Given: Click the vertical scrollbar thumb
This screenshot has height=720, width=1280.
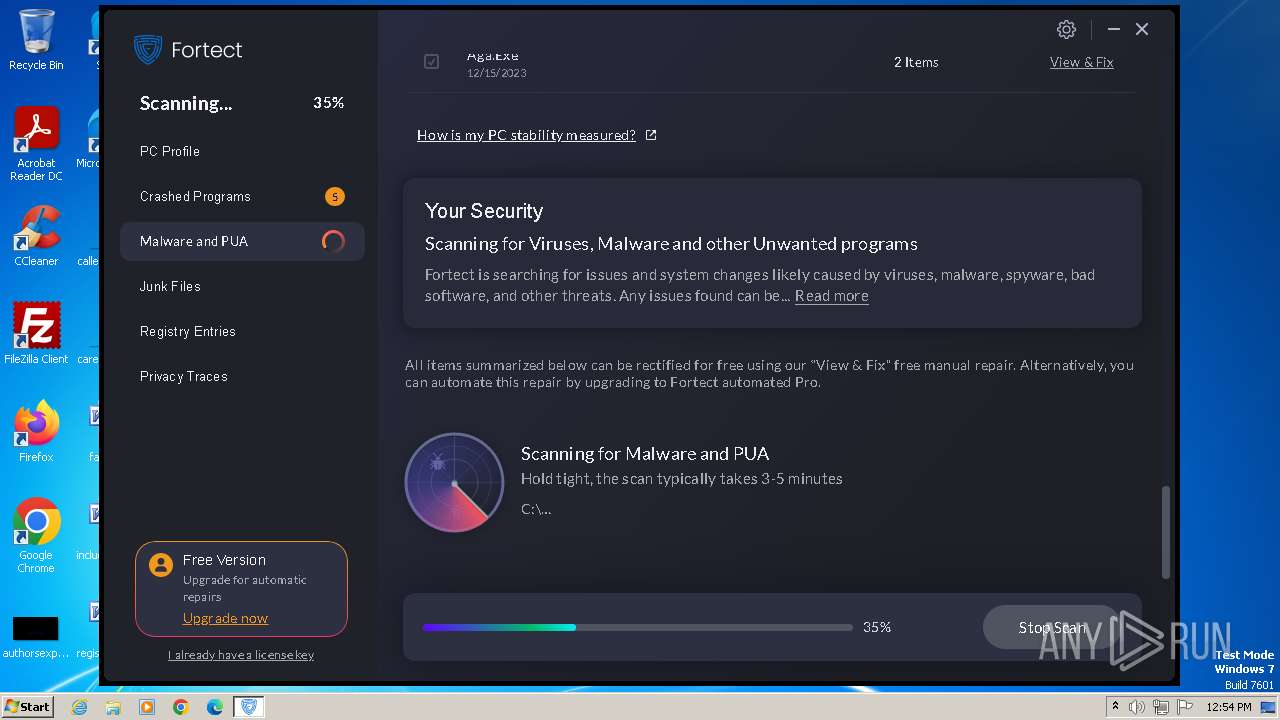Looking at the screenshot, I should [1165, 532].
